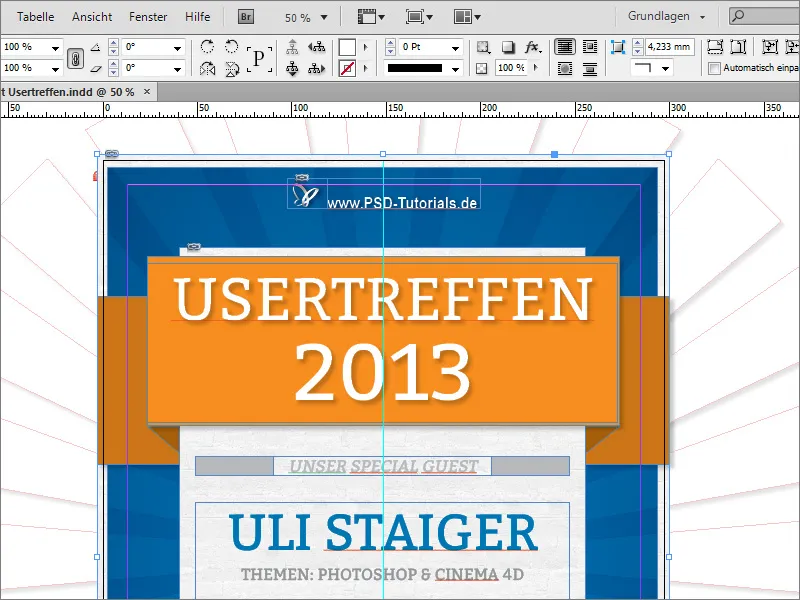The width and height of the screenshot is (800, 600).
Task: Open the view options filmstrip icon menu
Action: (x=371, y=17)
